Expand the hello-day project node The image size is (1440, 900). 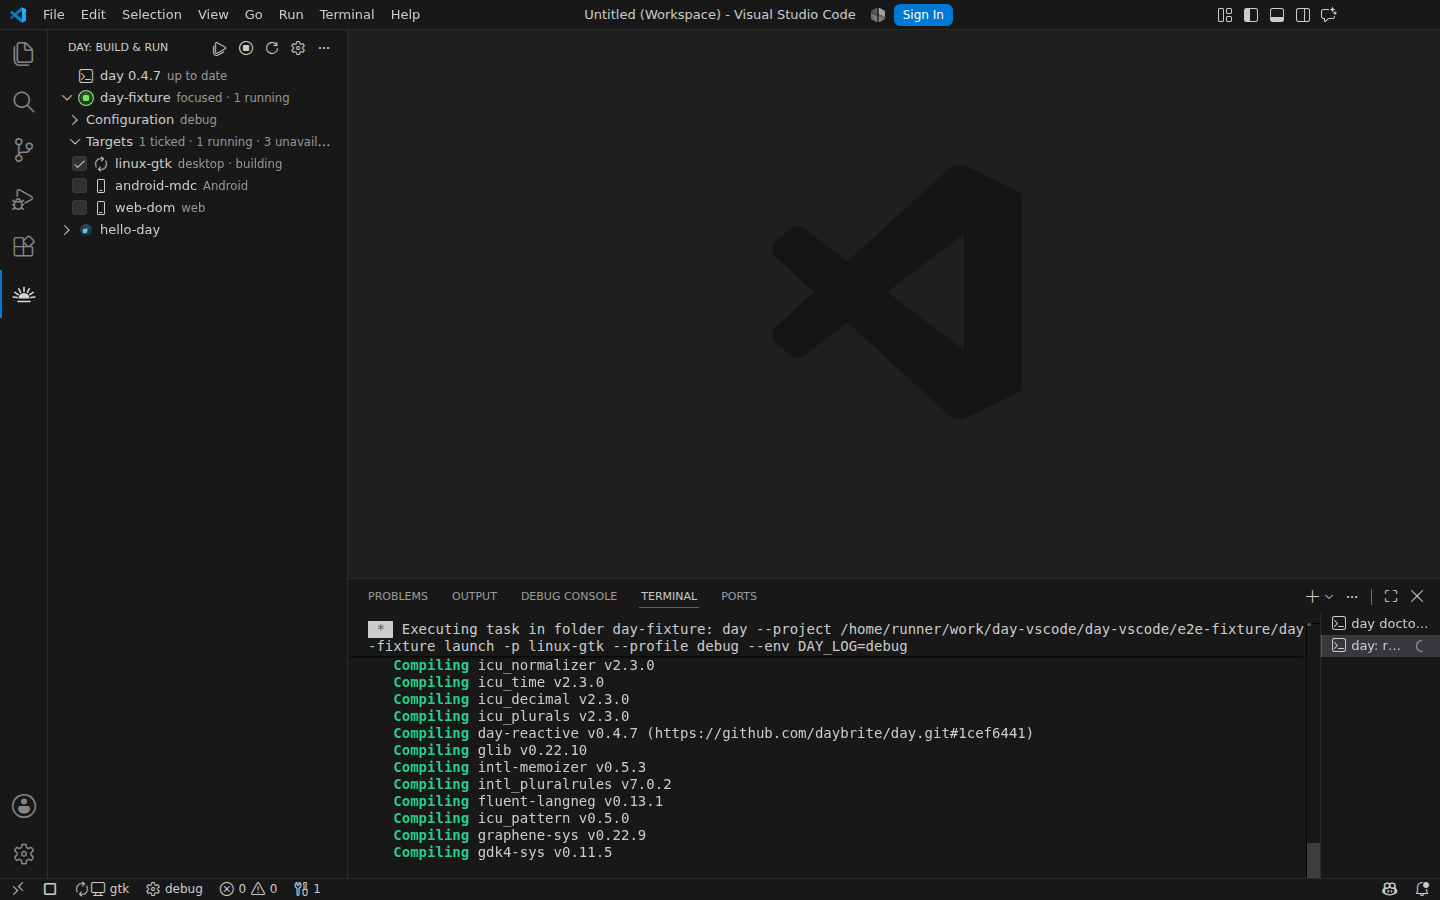tap(67, 230)
